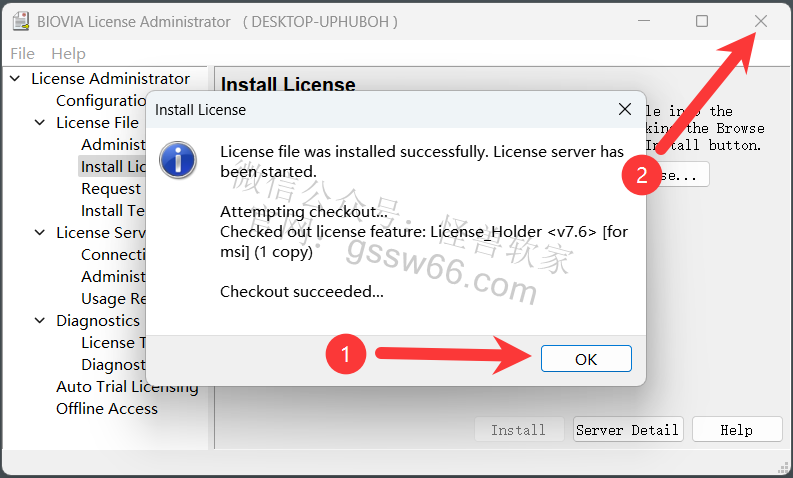Select the Diagnostics tree node
This screenshot has height=478, width=793.
pyautogui.click(x=98, y=321)
